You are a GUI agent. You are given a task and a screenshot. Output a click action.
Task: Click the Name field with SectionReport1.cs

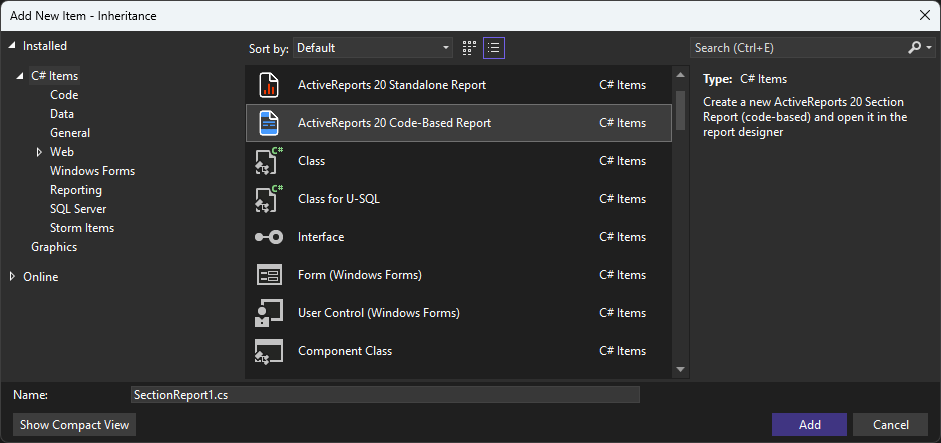tap(385, 394)
